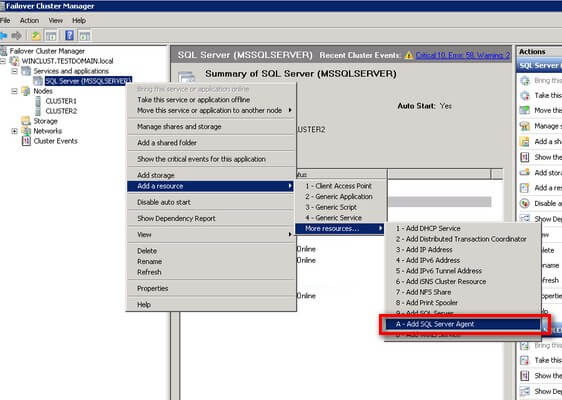Click the root Failover Cluster Manager tree icon
Viewport: 562px width, 400px height.
point(4,51)
